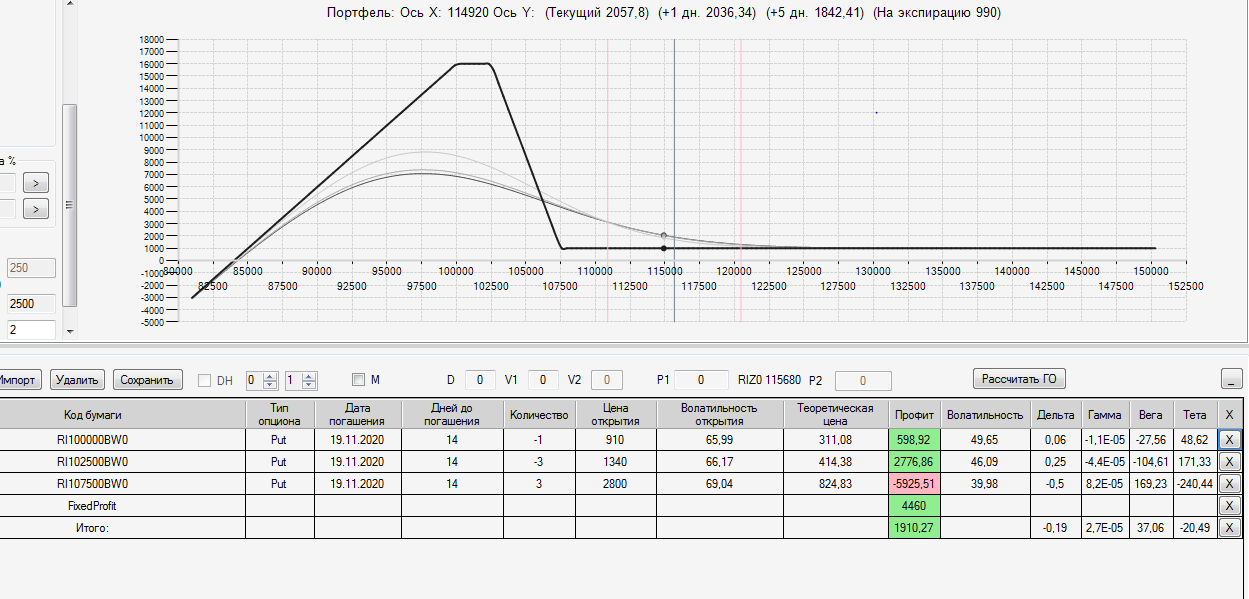Image resolution: width=1249 pixels, height=599 pixels.
Task: Click the Волатильность открытия column header
Action: pos(719,414)
